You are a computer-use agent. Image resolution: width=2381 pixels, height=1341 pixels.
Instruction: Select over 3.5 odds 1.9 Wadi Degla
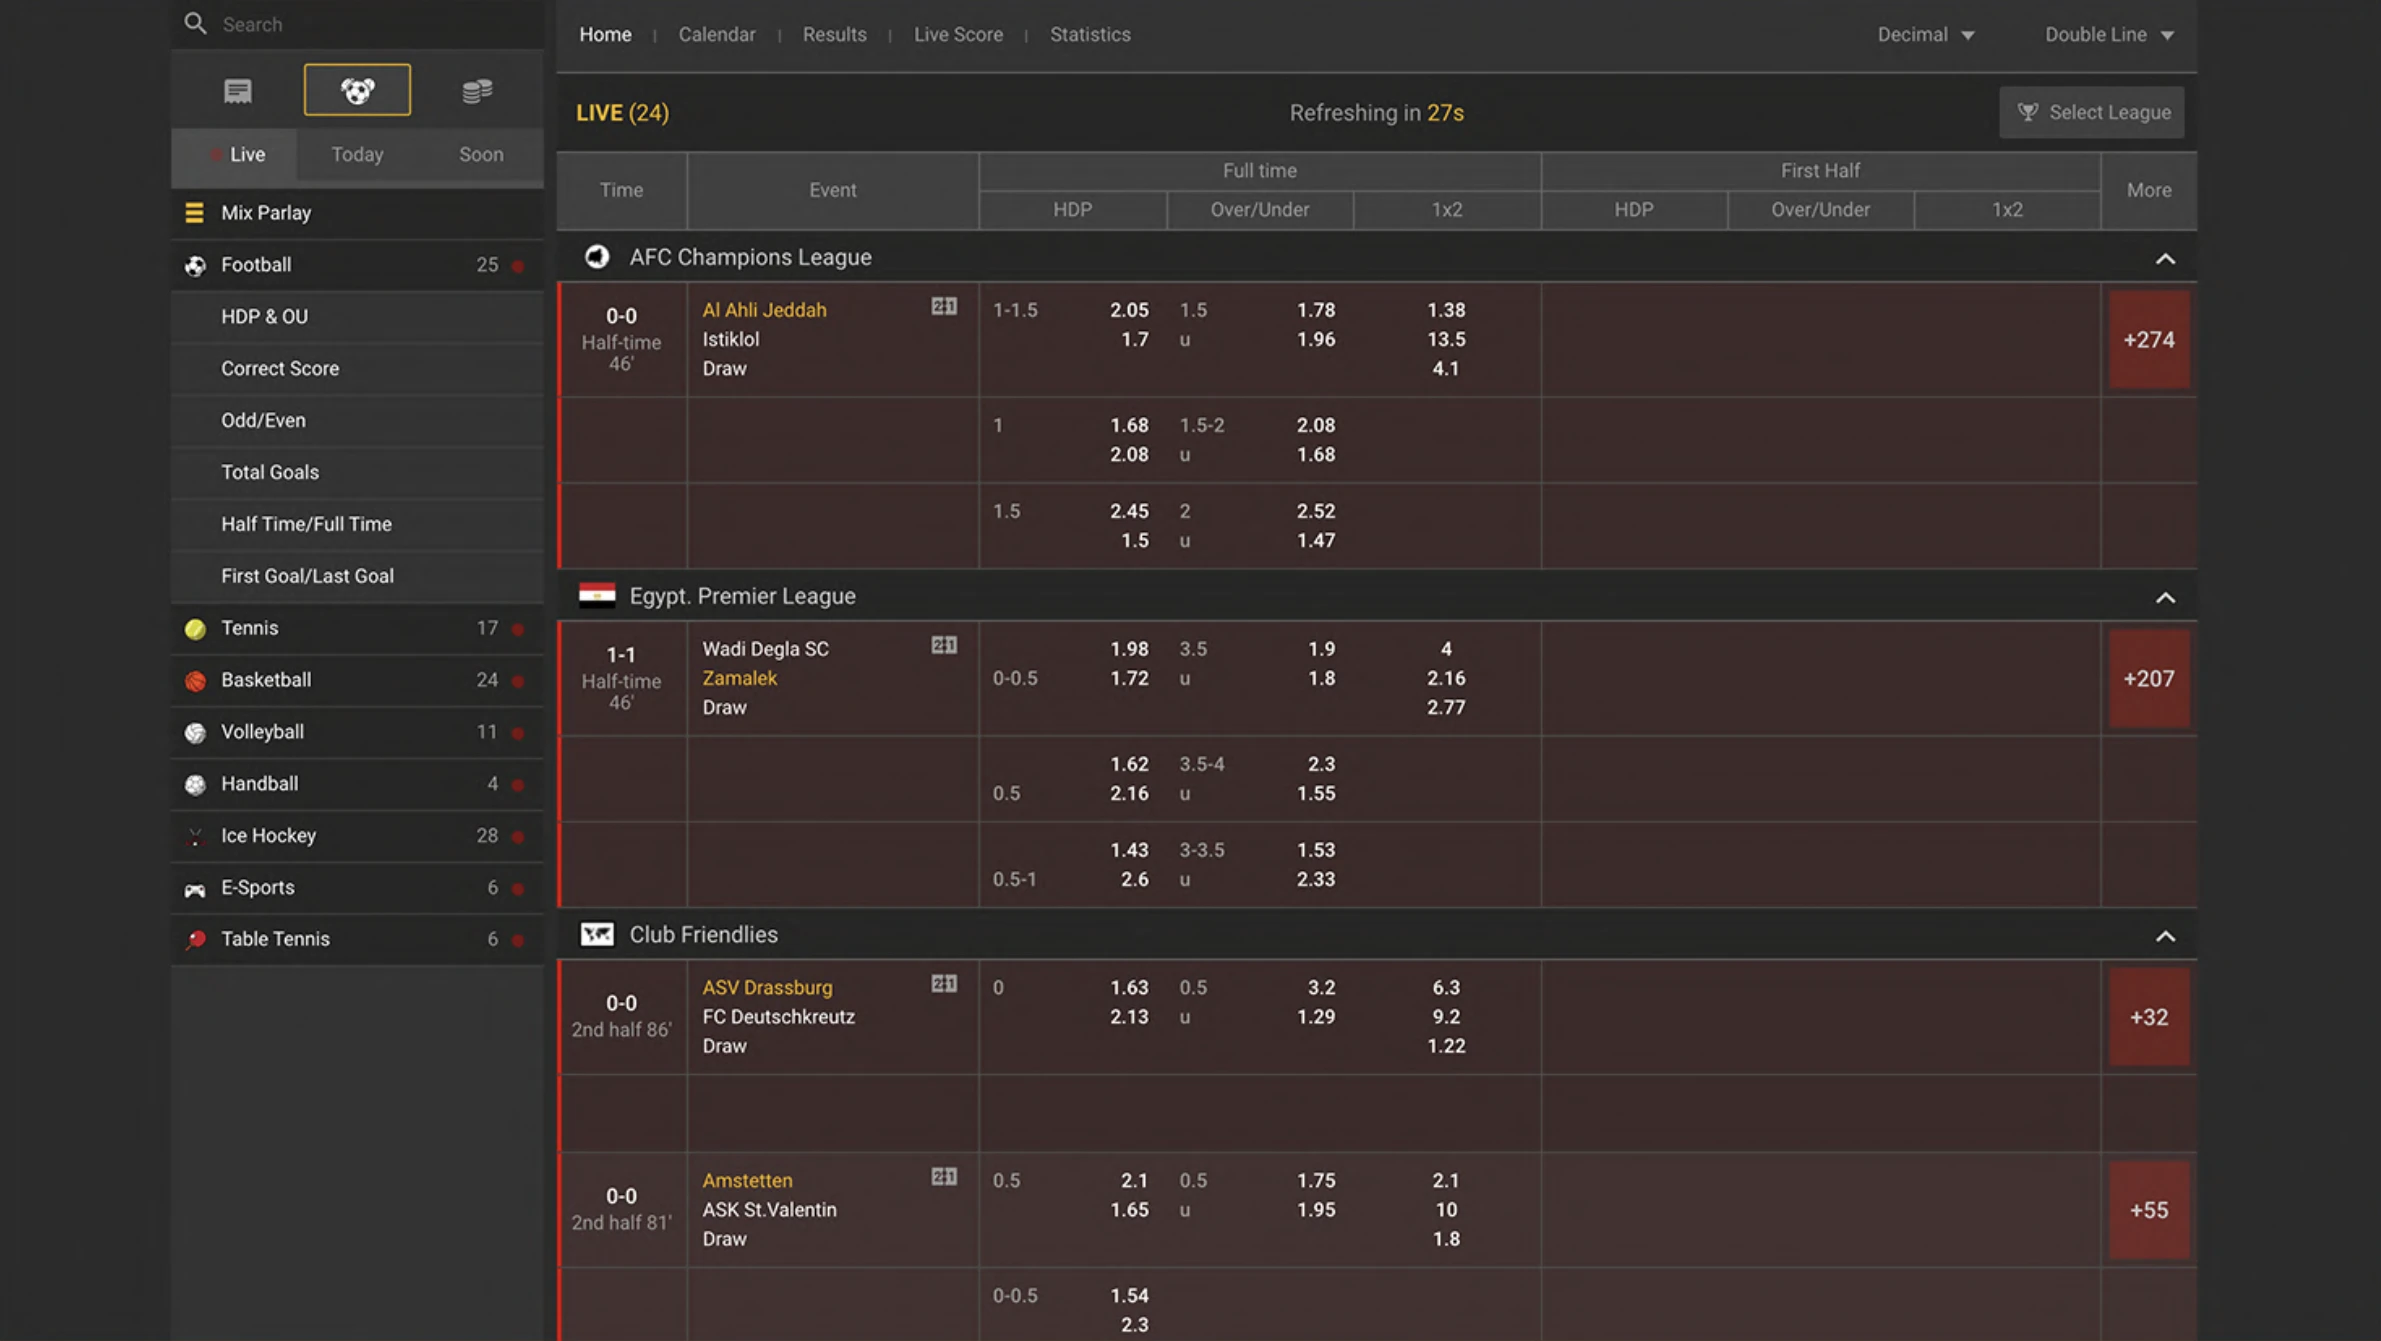(1321, 649)
